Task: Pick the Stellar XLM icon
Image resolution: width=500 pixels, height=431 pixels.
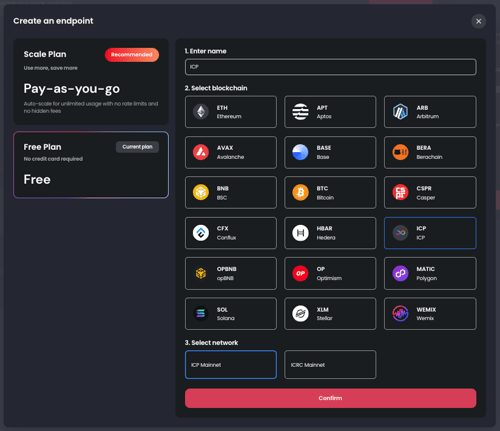Action: click(300, 313)
